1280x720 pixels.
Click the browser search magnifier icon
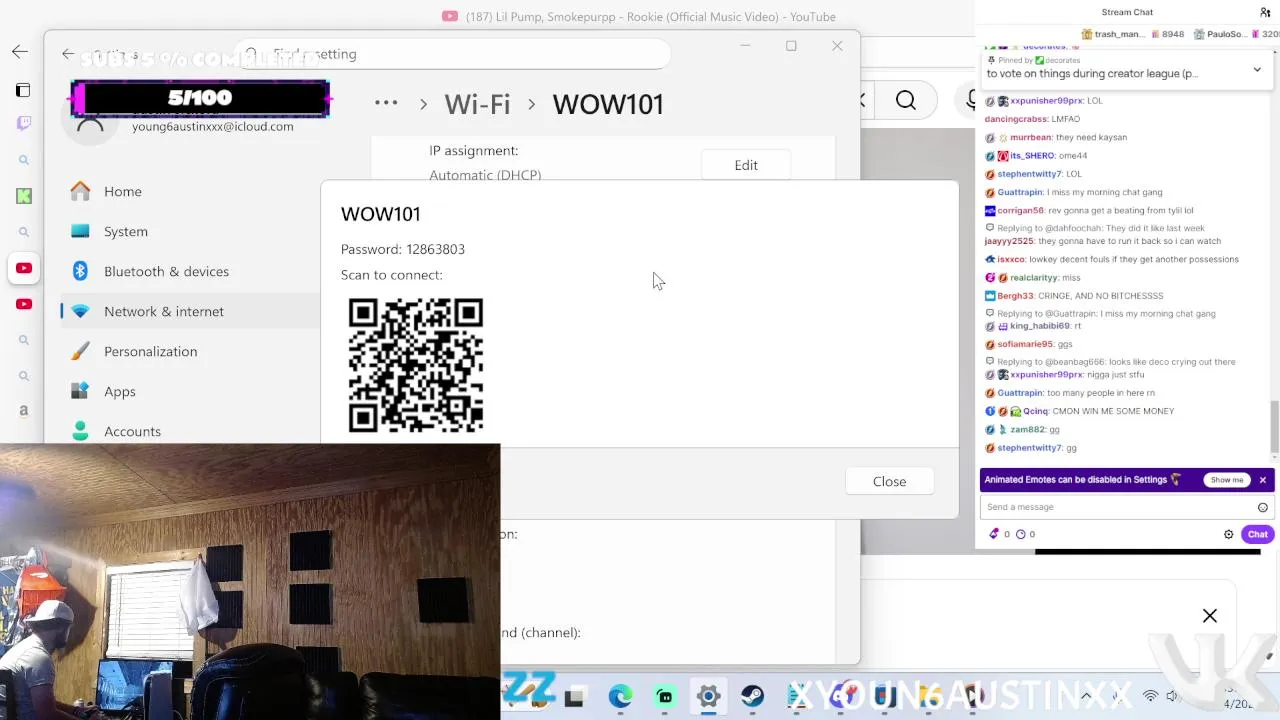pyautogui.click(x=906, y=100)
